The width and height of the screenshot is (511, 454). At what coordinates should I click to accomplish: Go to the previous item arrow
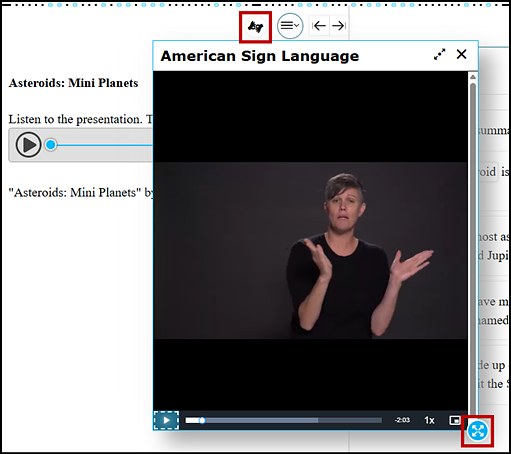319,26
